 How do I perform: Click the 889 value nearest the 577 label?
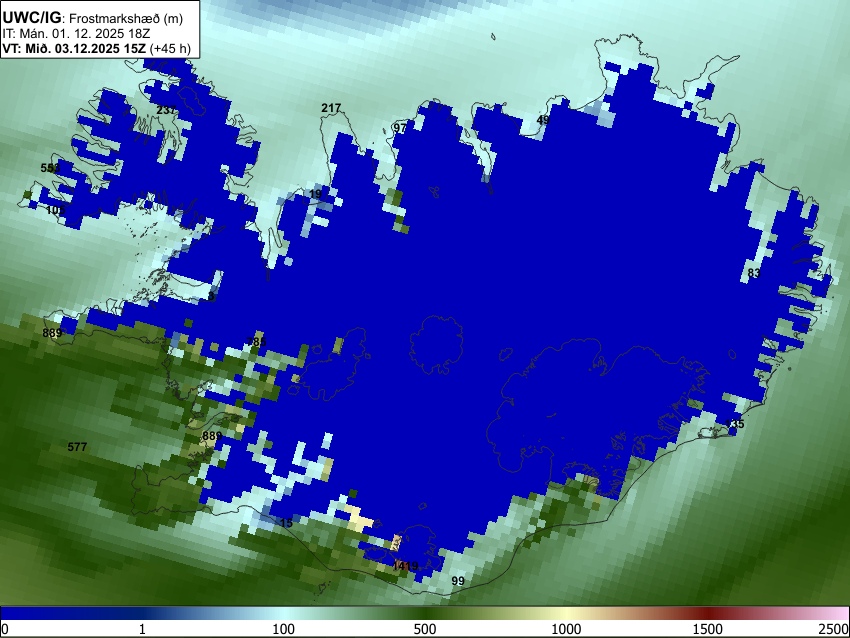(212, 436)
